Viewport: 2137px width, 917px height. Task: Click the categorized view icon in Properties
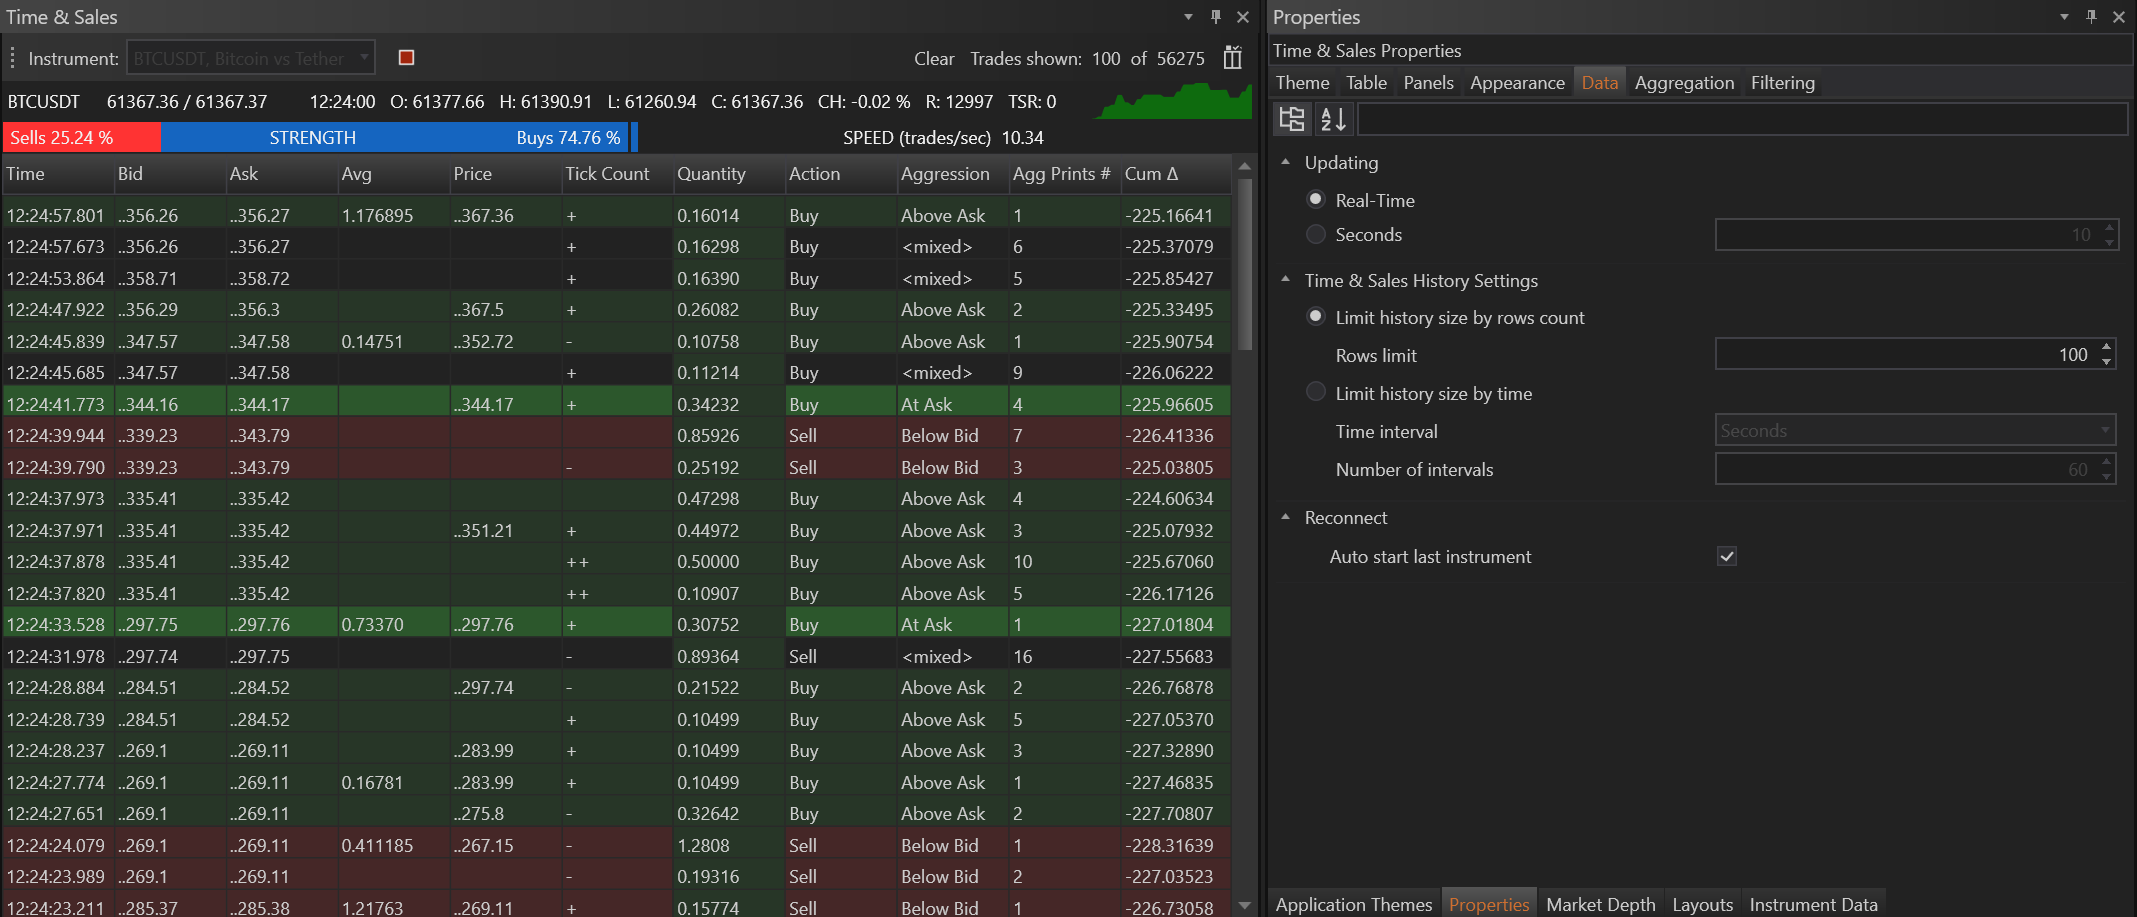1291,119
